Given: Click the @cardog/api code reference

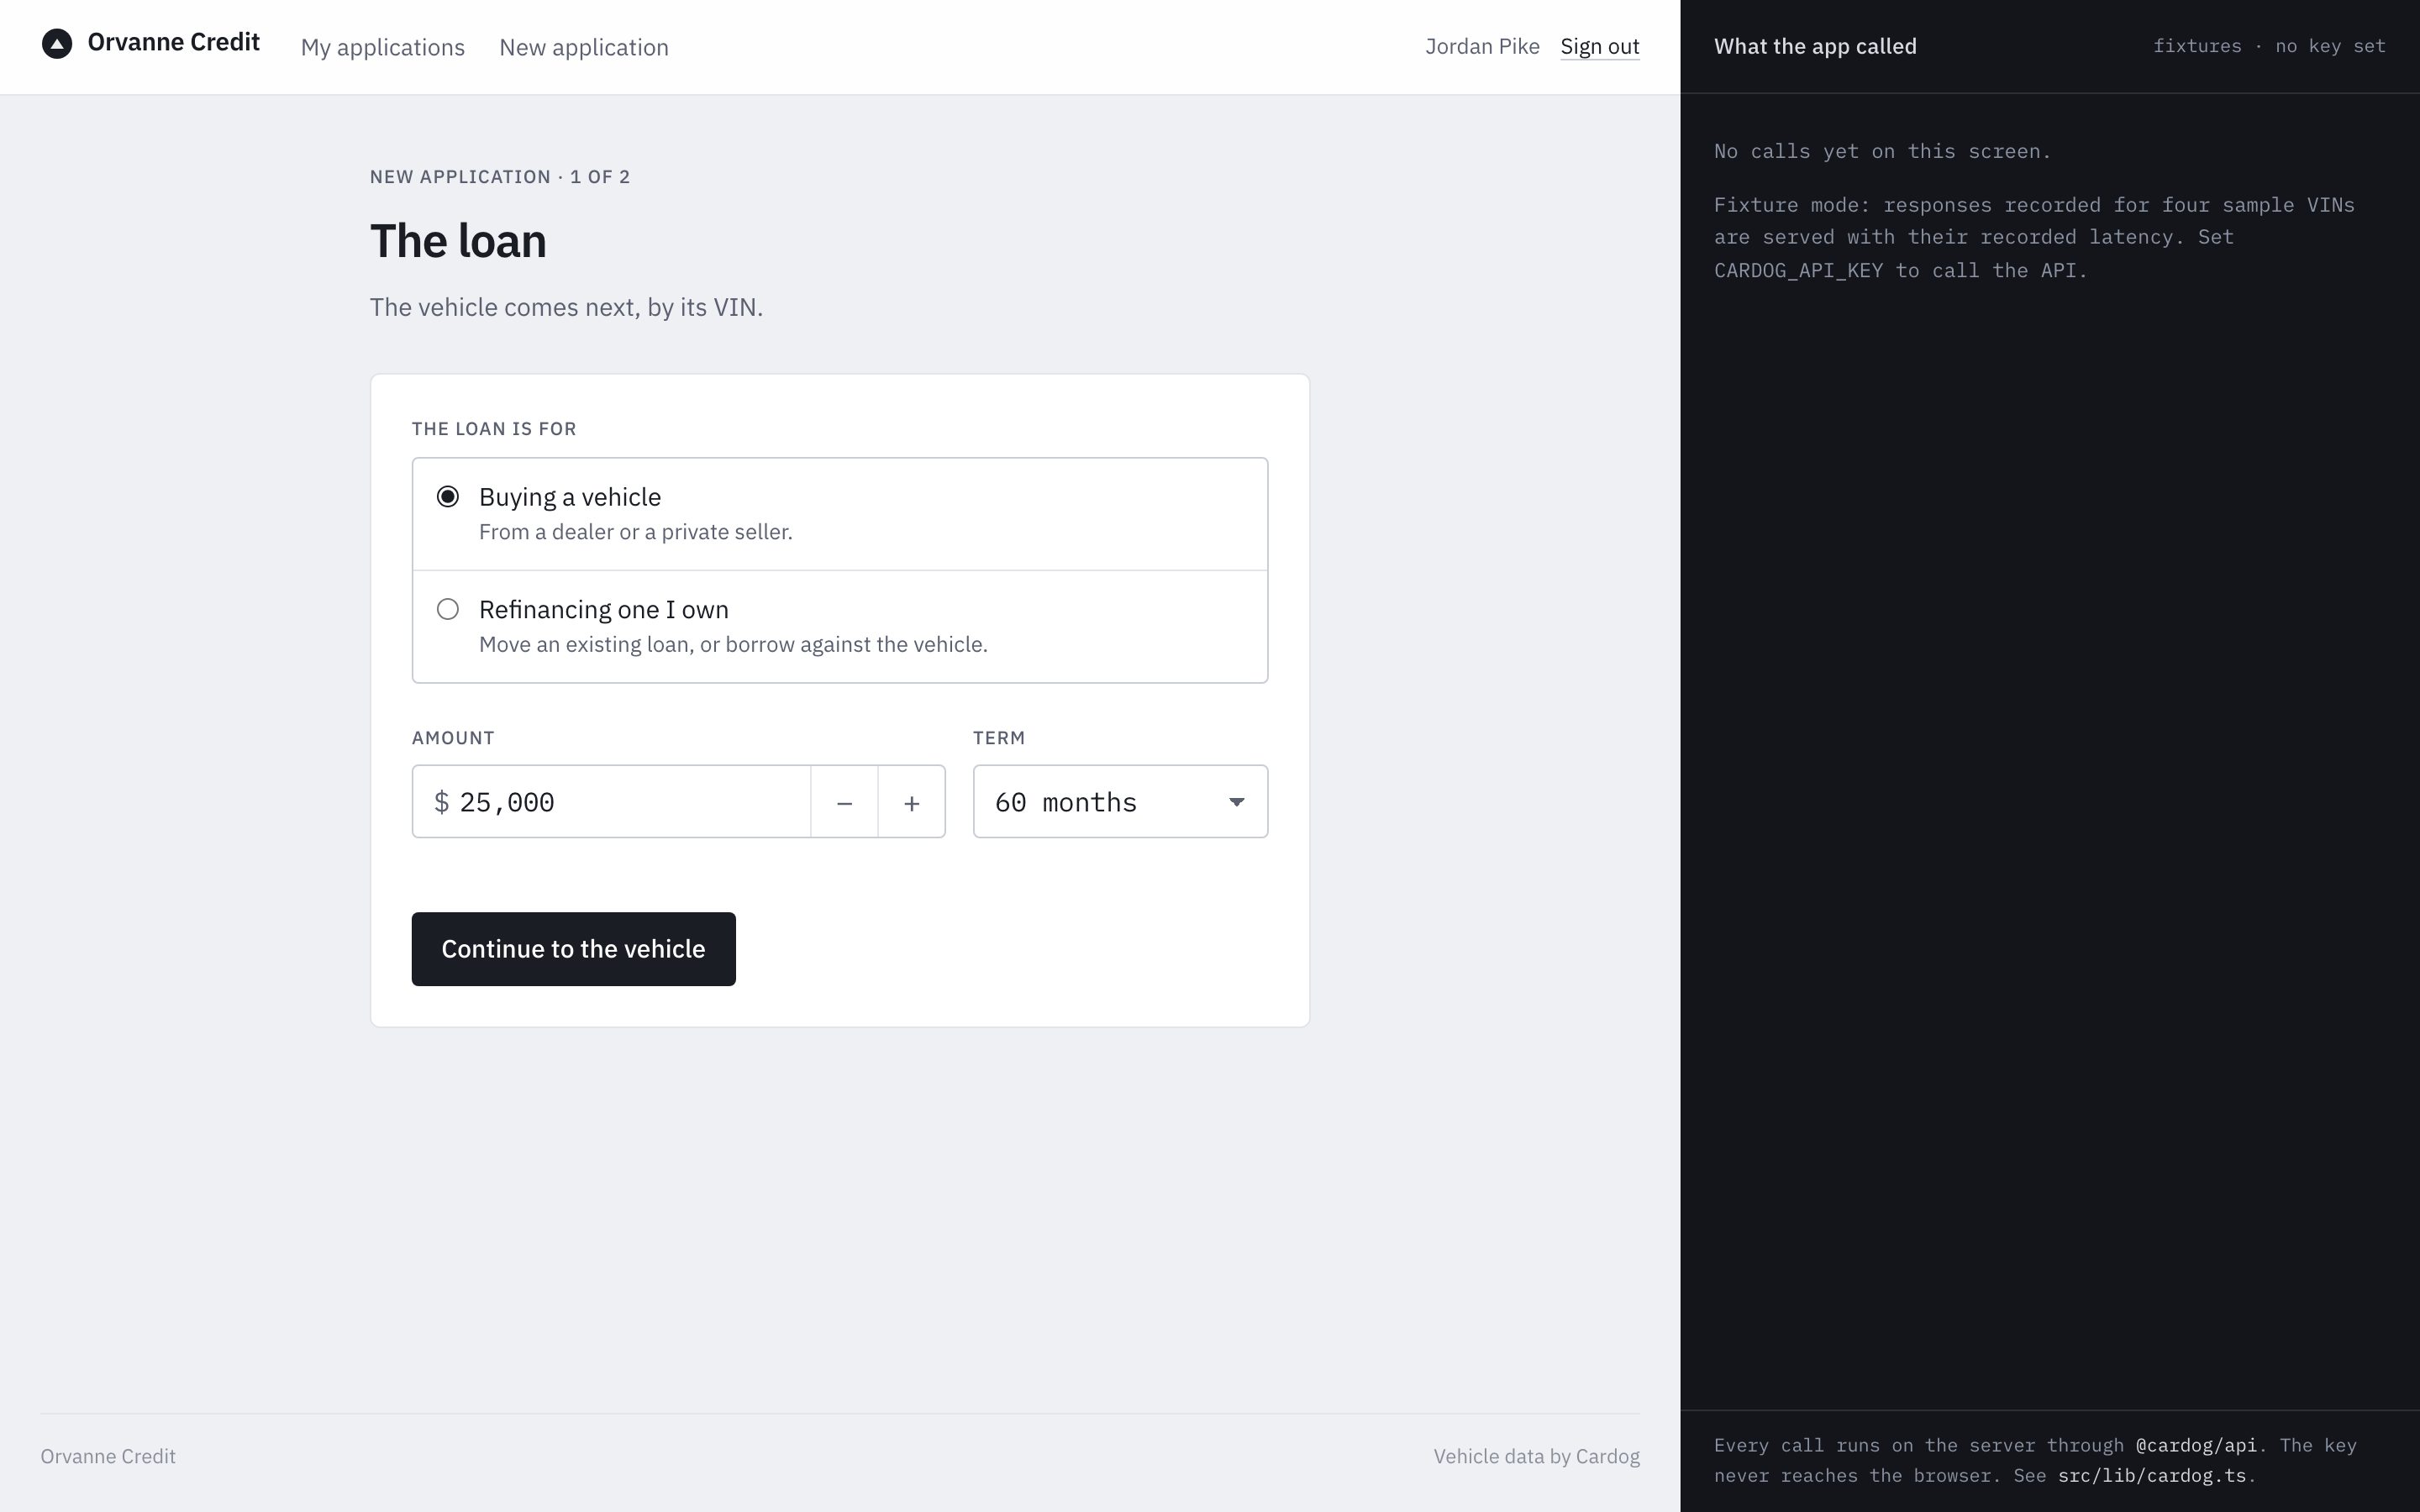Looking at the screenshot, I should pos(2196,1445).
